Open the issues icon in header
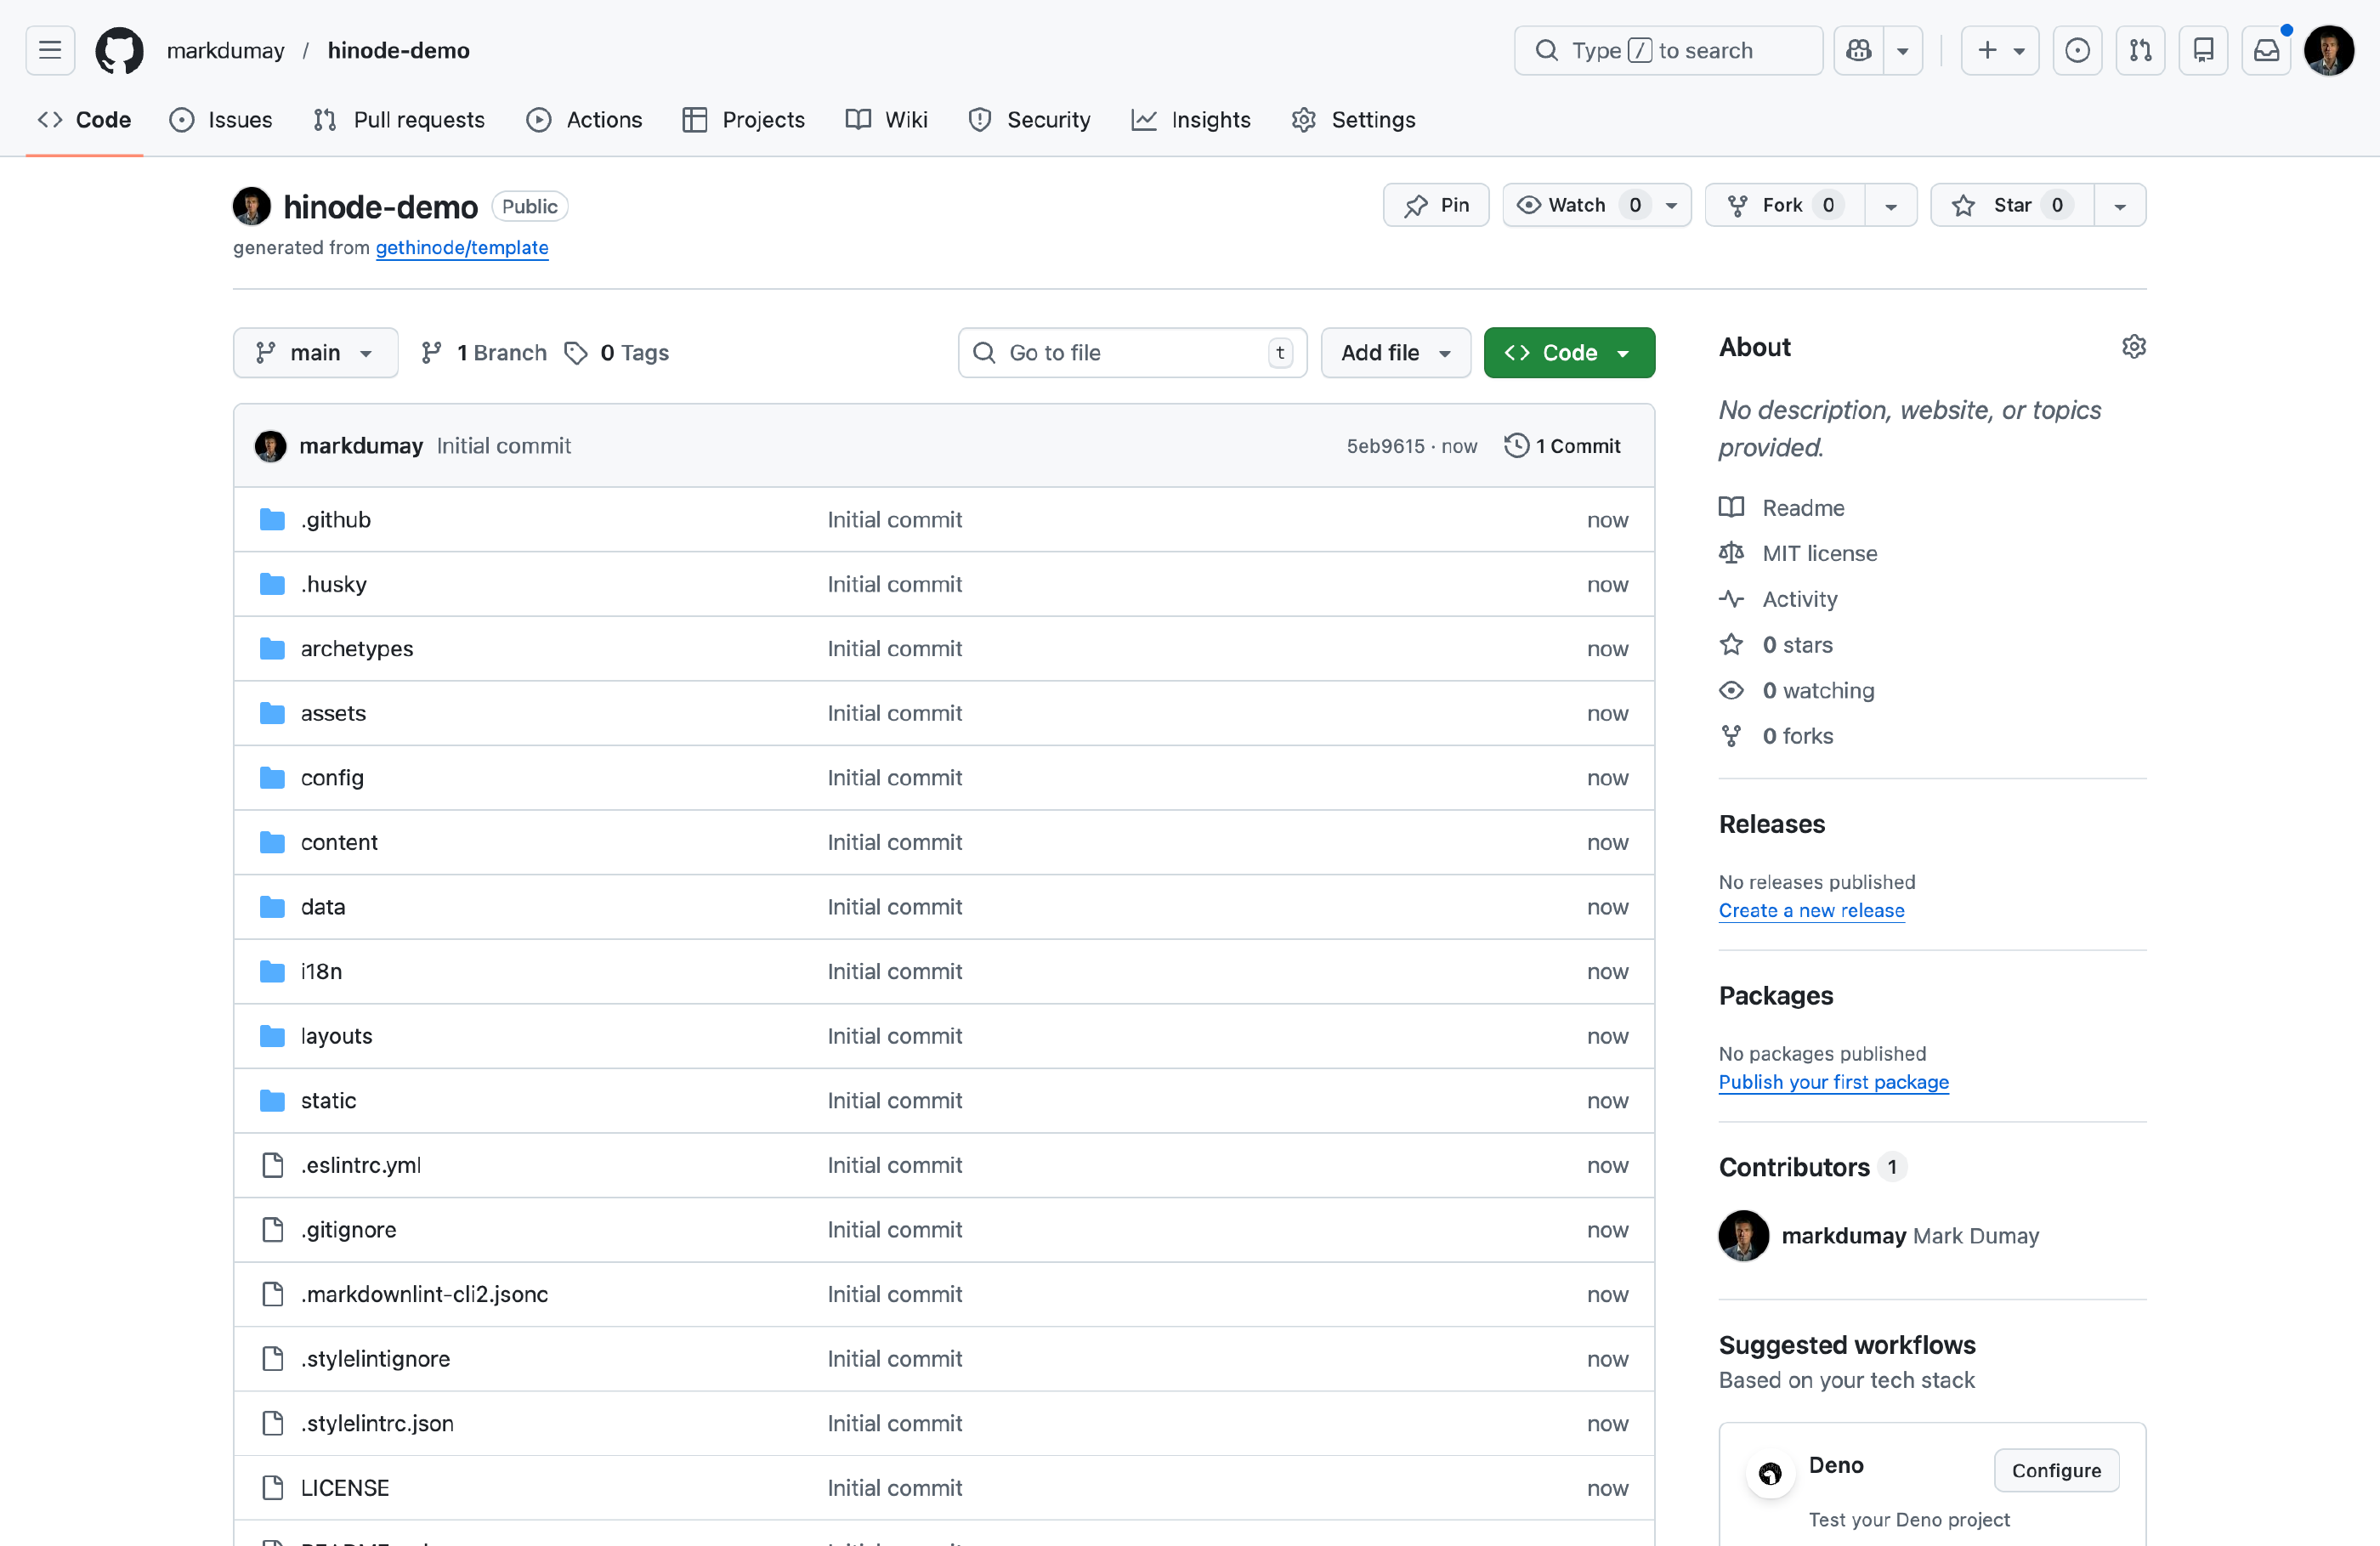Viewport: 2380px width, 1546px height. click(2077, 50)
